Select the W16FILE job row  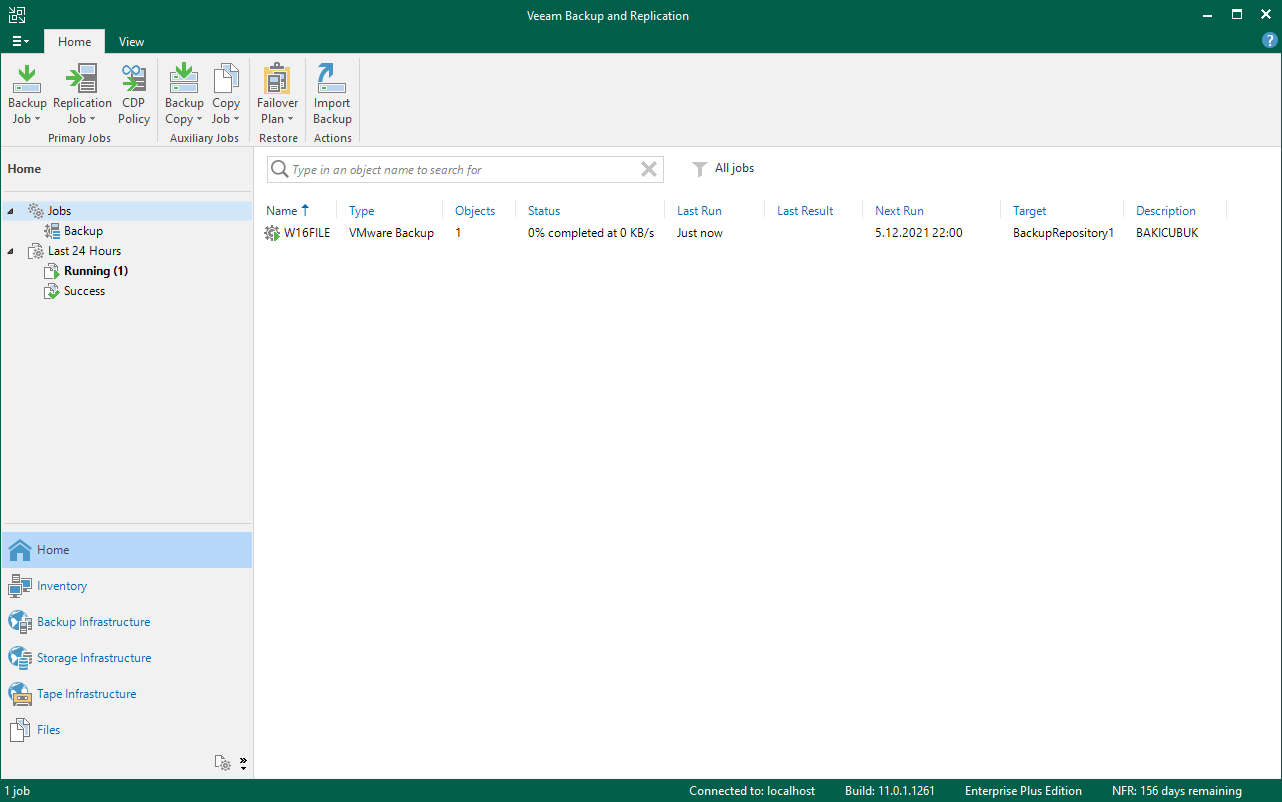306,233
